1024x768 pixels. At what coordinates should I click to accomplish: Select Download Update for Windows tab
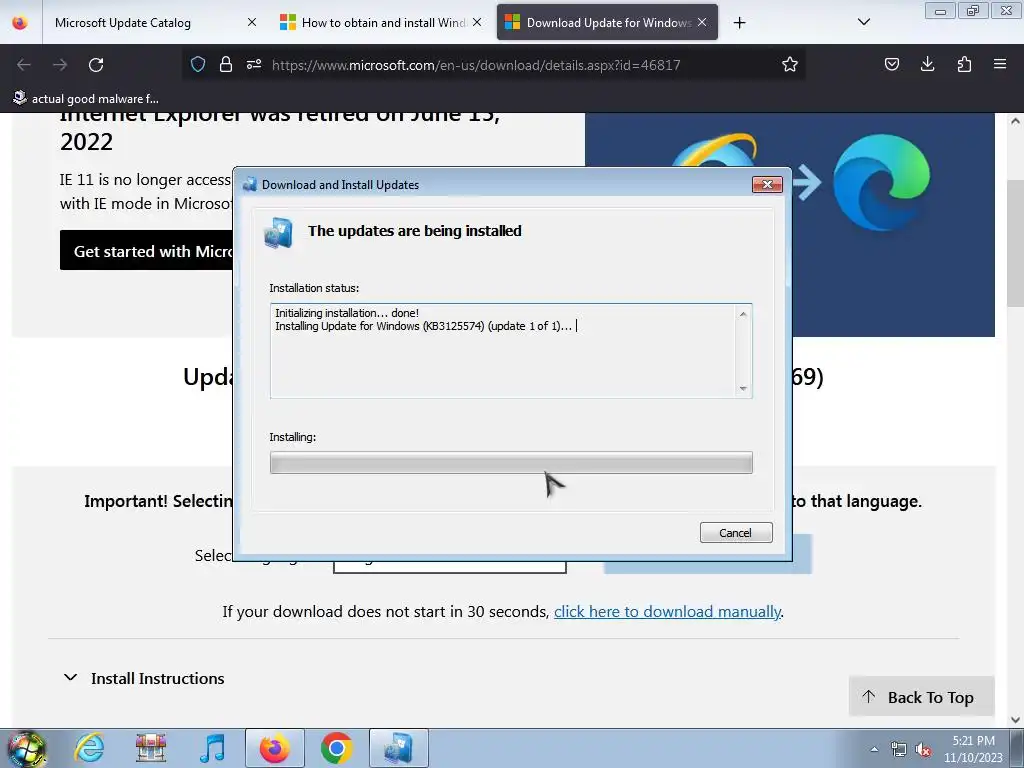pyautogui.click(x=608, y=23)
